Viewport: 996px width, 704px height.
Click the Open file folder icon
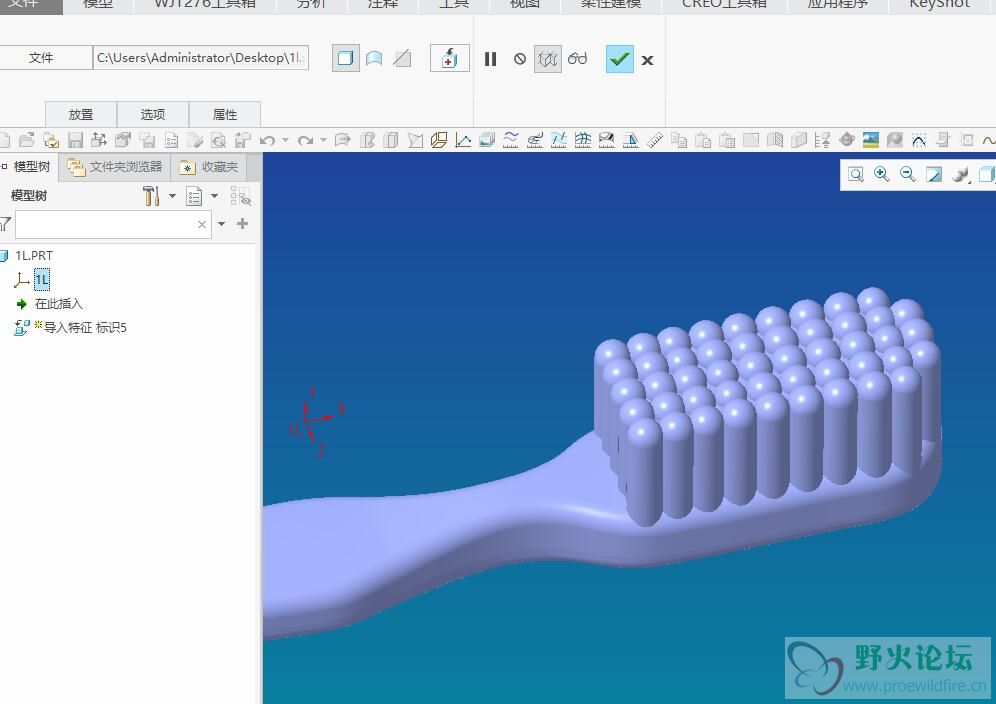click(27, 140)
